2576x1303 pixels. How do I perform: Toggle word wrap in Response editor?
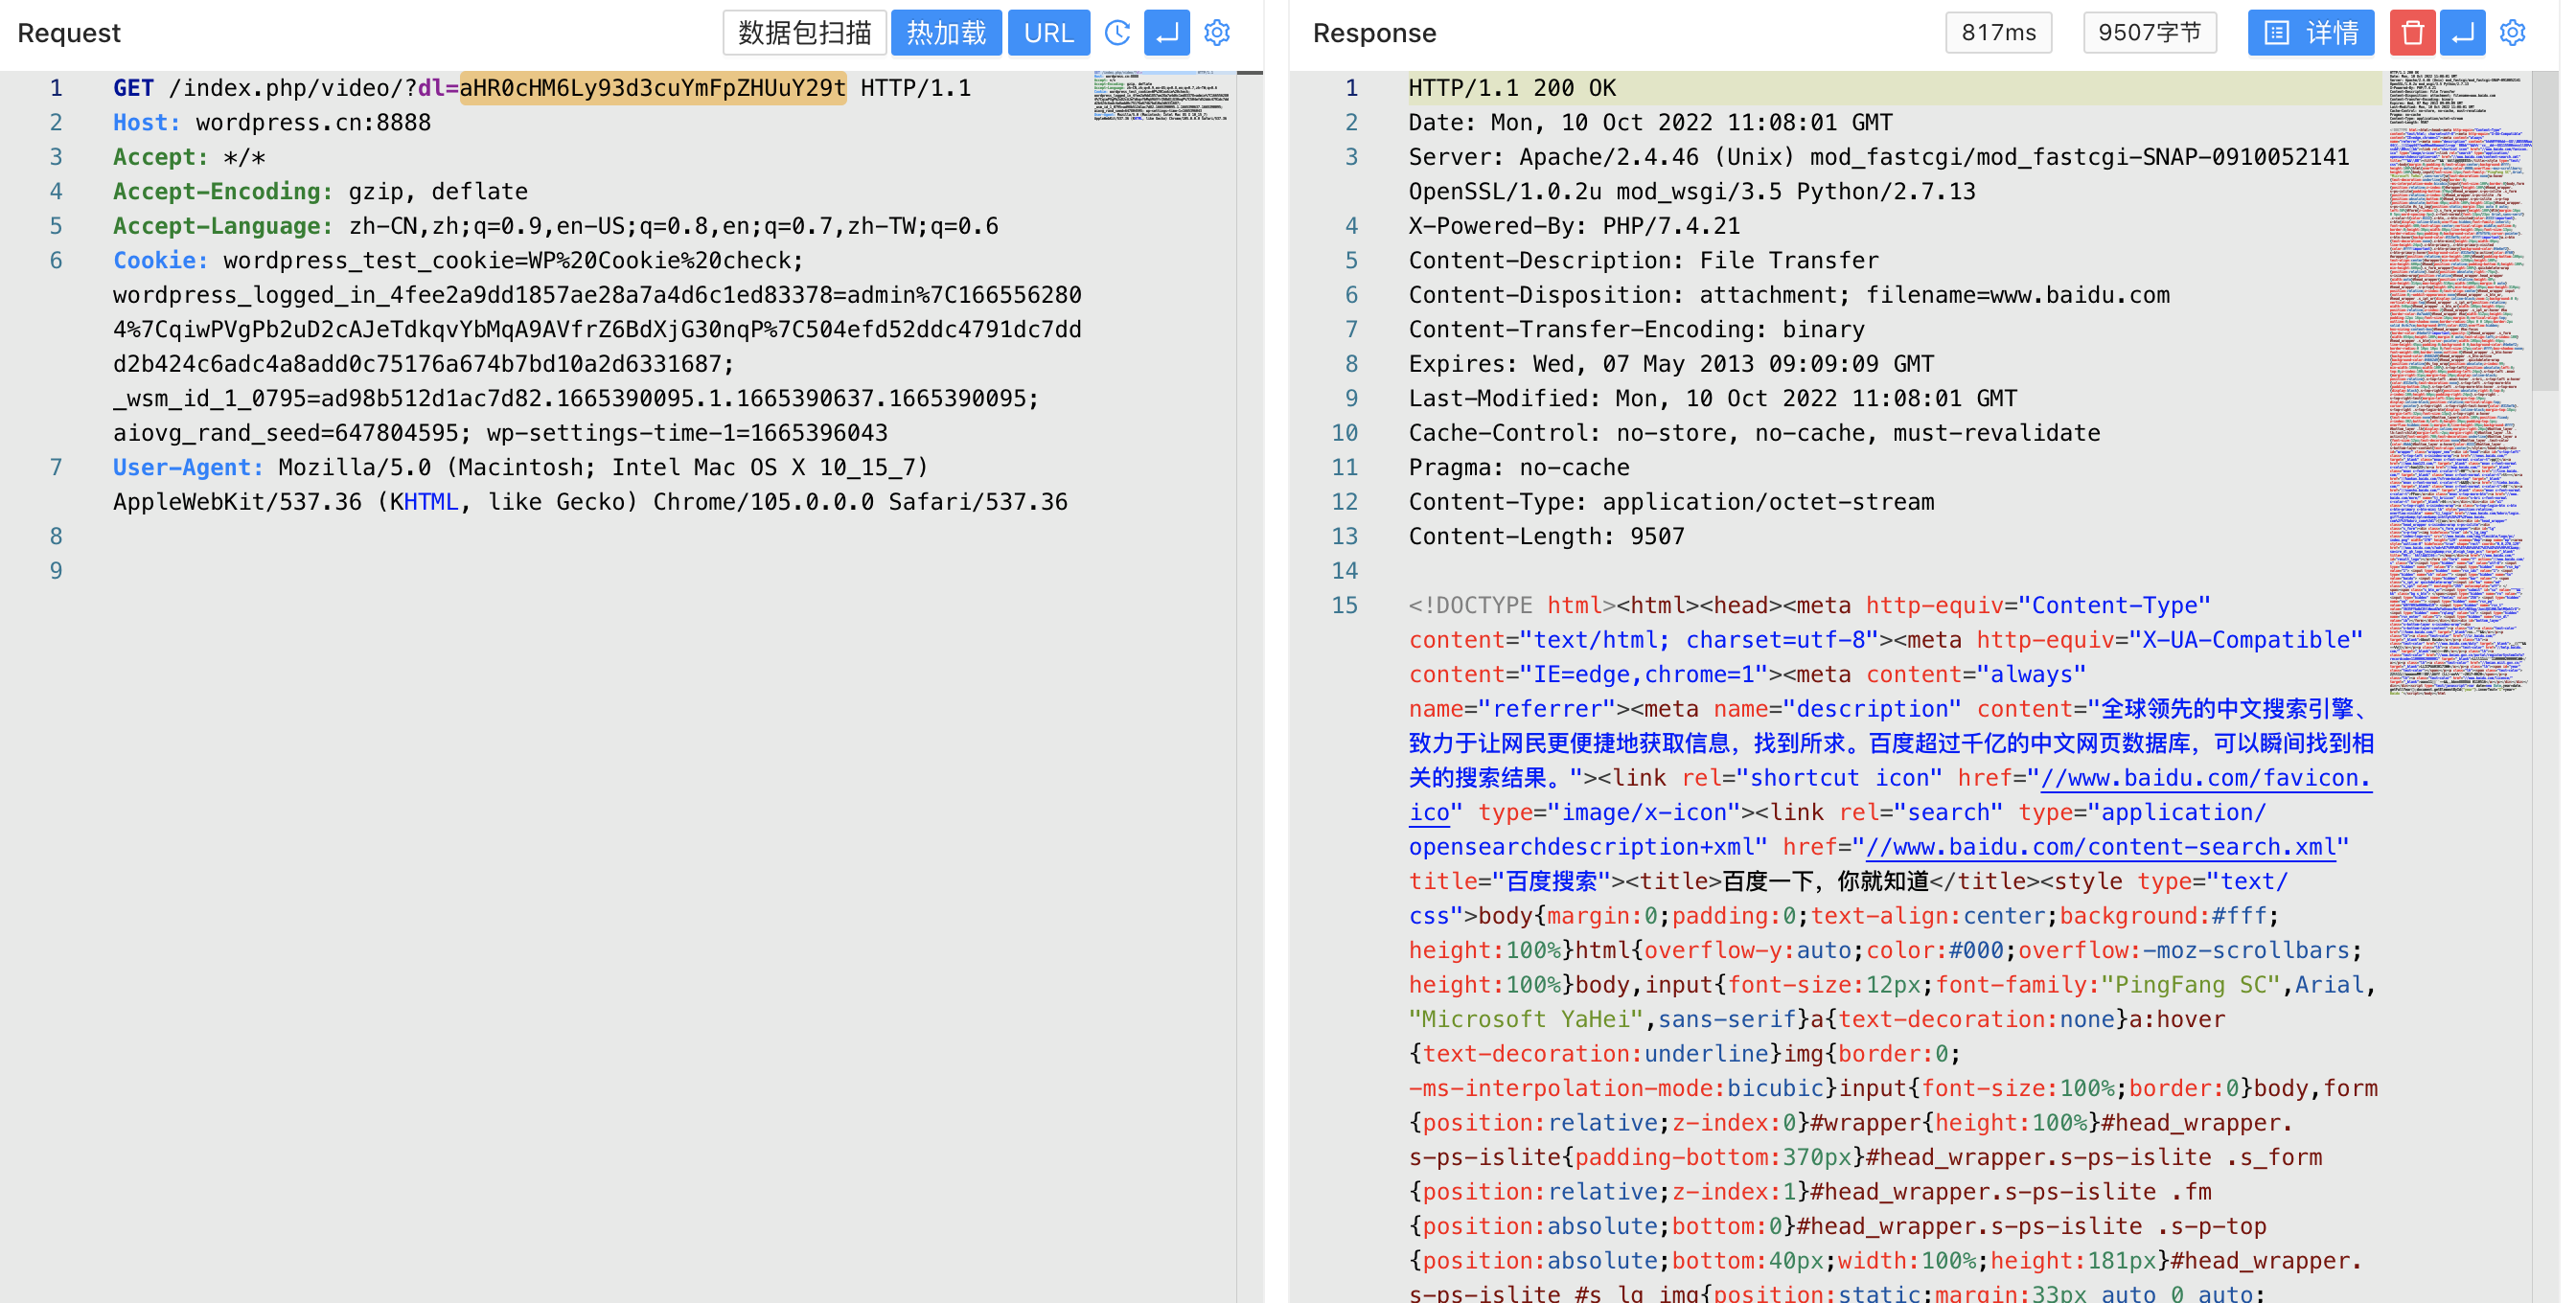click(2462, 33)
